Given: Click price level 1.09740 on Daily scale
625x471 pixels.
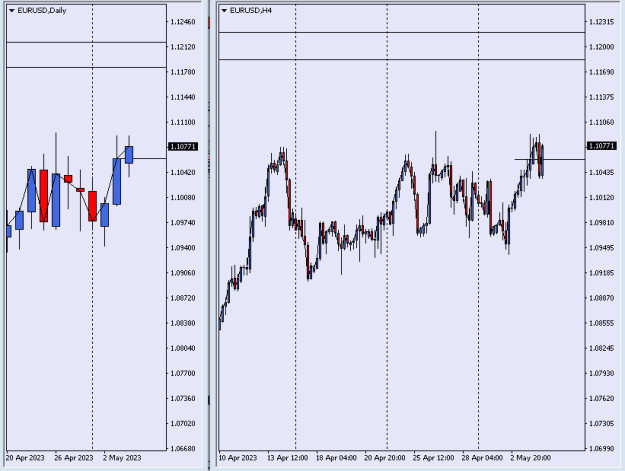Looking at the screenshot, I should pyautogui.click(x=183, y=223).
